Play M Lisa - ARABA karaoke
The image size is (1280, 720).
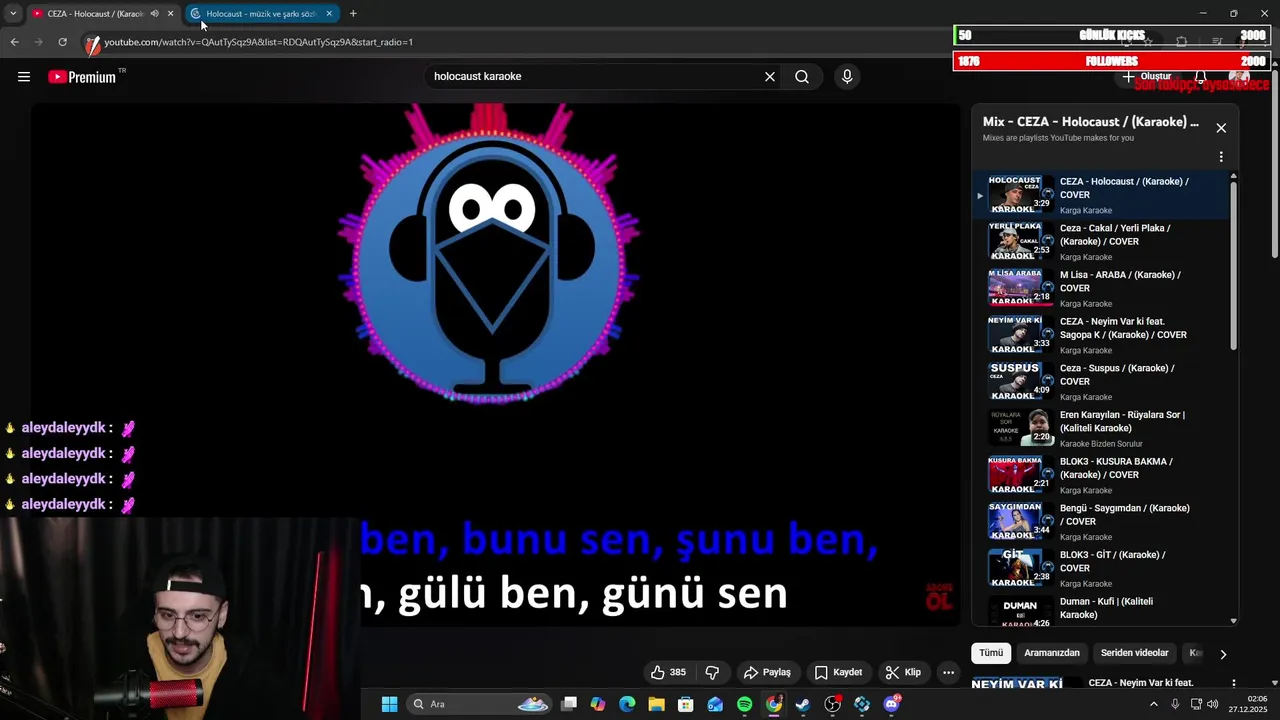1101,289
